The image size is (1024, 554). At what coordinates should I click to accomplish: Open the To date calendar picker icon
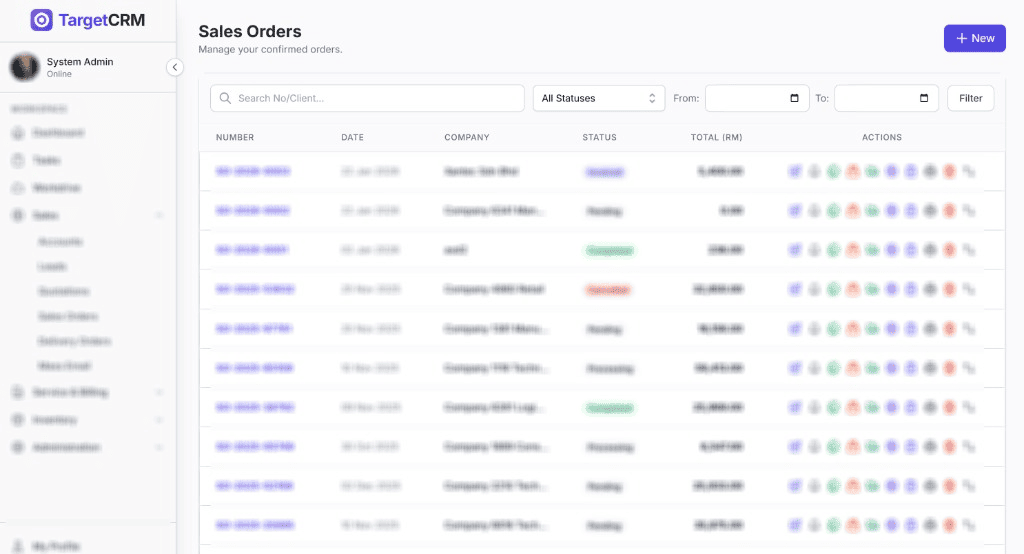(x=923, y=98)
